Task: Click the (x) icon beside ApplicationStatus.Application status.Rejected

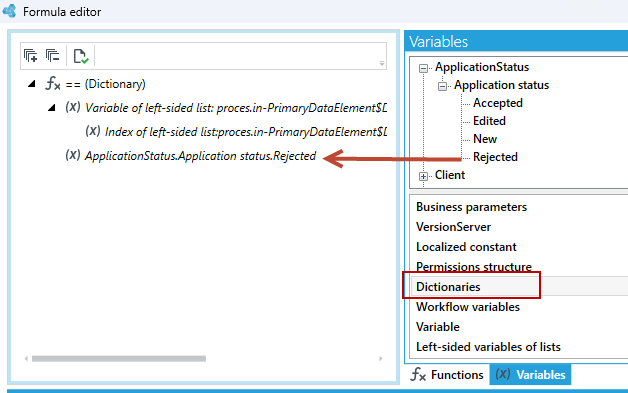Action: tap(72, 155)
